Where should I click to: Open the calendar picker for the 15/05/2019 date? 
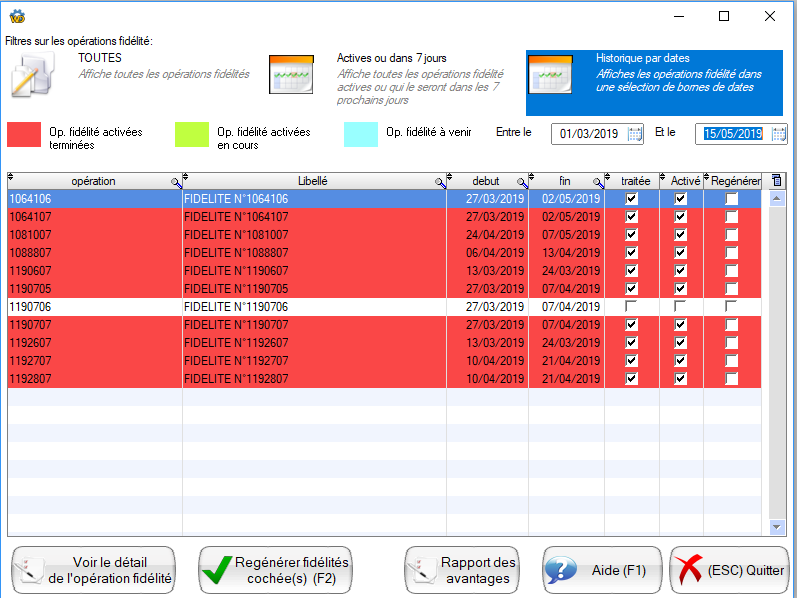[779, 134]
